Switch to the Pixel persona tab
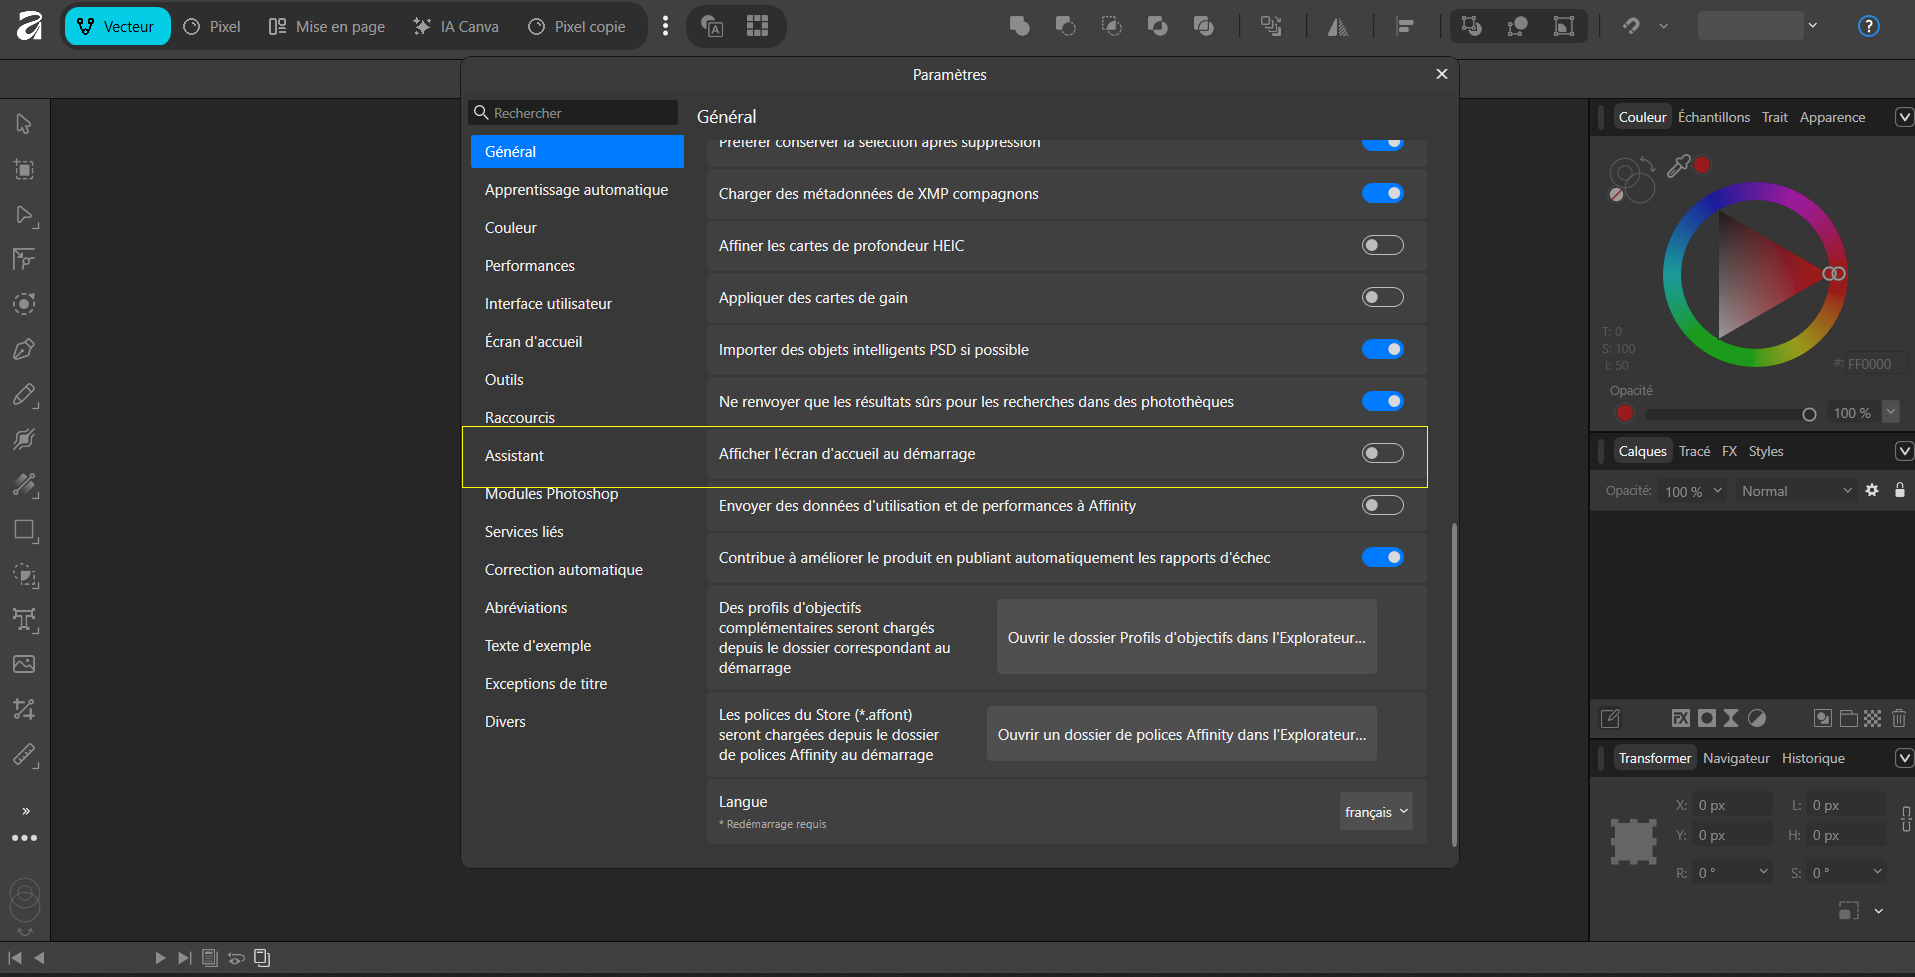 tap(212, 26)
